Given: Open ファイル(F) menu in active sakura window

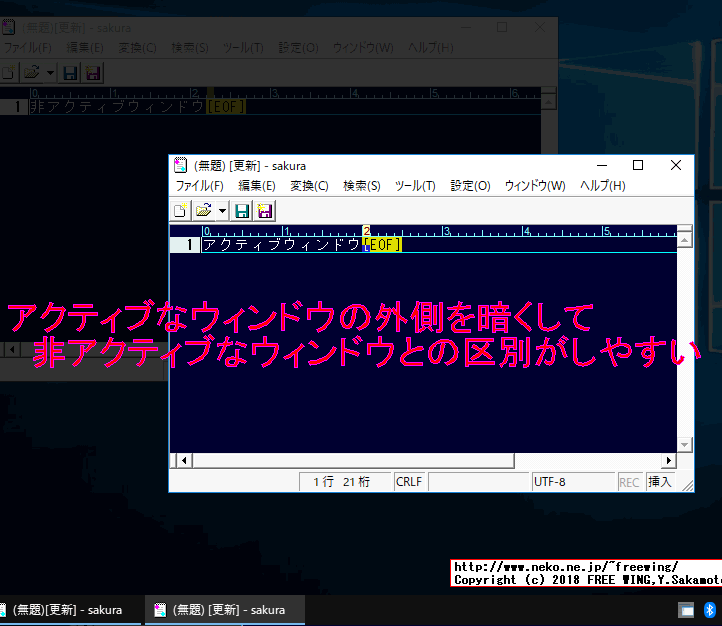Looking at the screenshot, I should [x=199, y=186].
